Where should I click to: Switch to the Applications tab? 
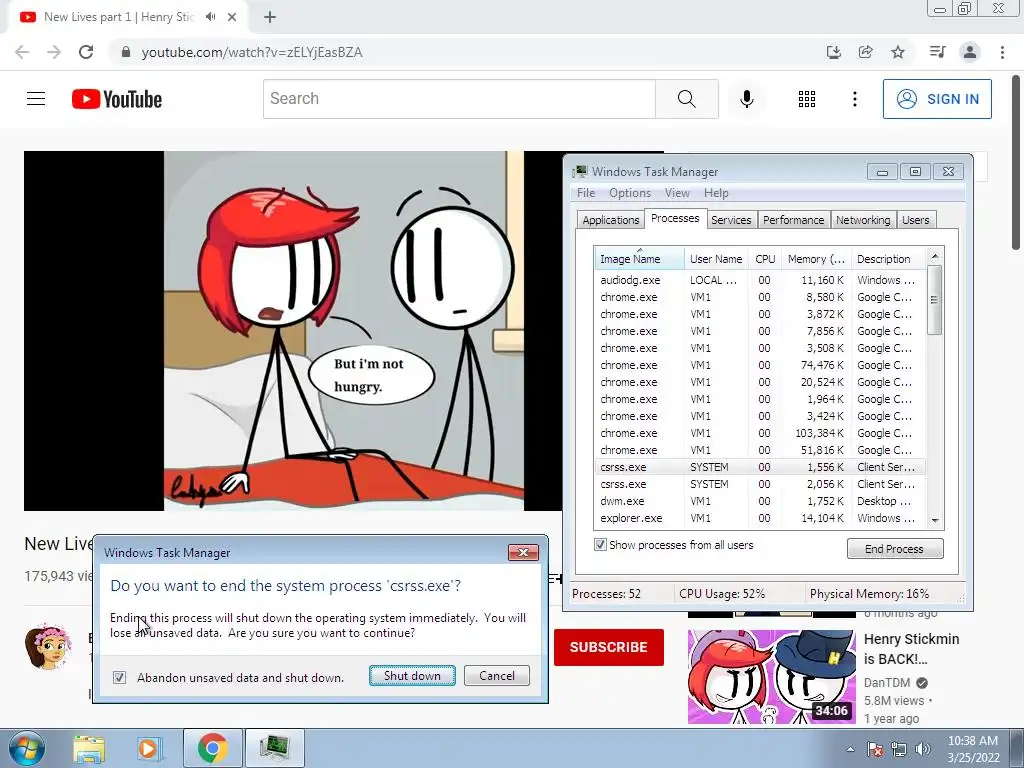click(x=611, y=220)
